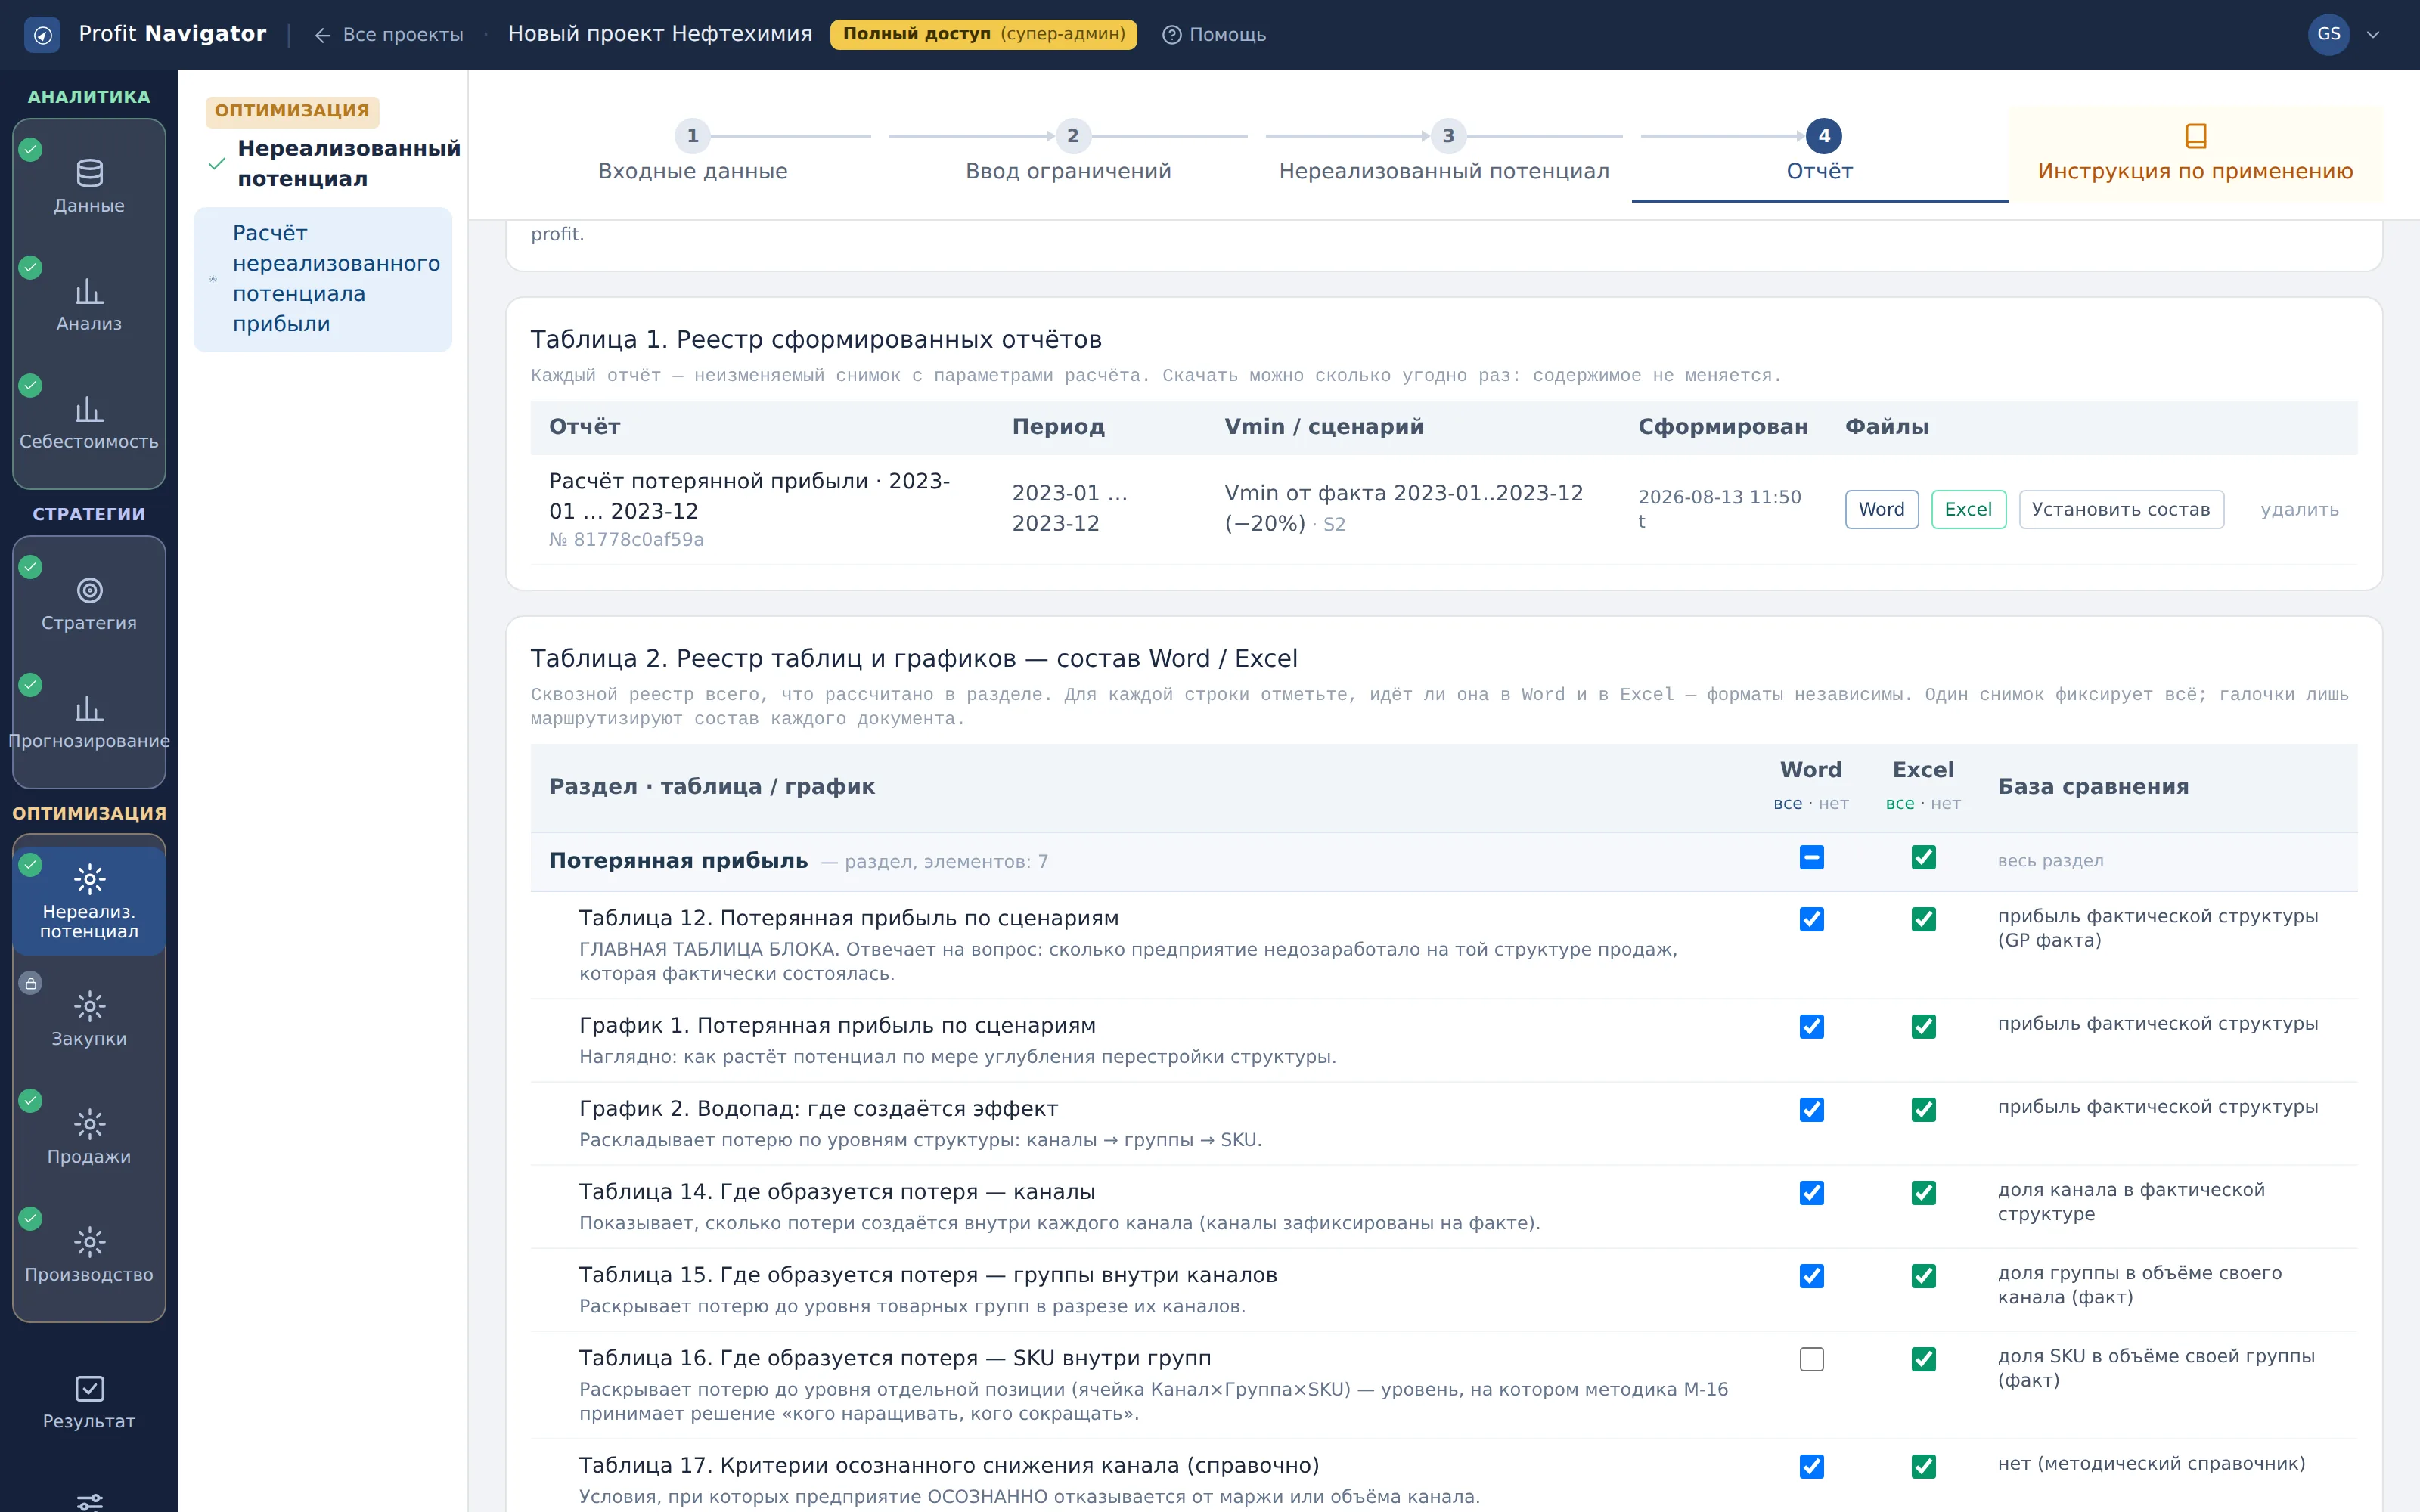The height and width of the screenshot is (1512, 2420).
Task: Open the Анализ chart icon
Action: point(89,291)
